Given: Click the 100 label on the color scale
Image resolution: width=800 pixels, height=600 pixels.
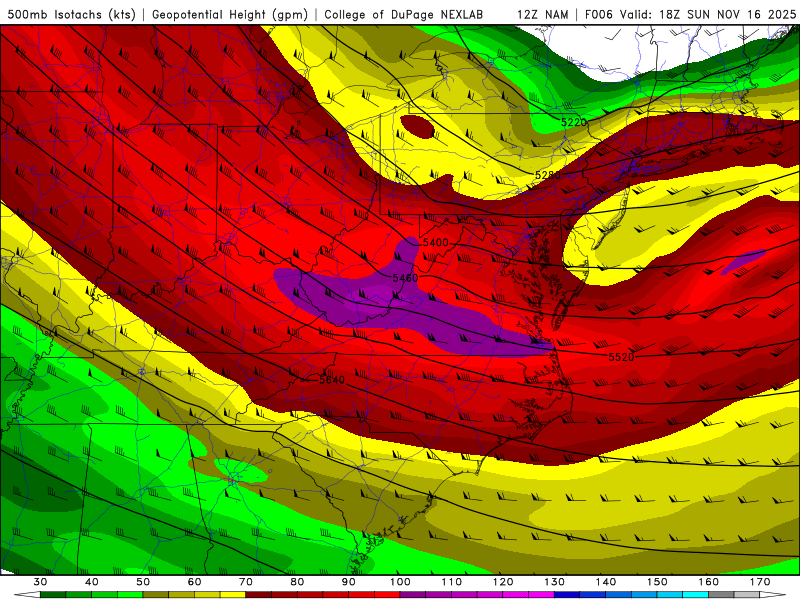Looking at the screenshot, I should click(400, 582).
